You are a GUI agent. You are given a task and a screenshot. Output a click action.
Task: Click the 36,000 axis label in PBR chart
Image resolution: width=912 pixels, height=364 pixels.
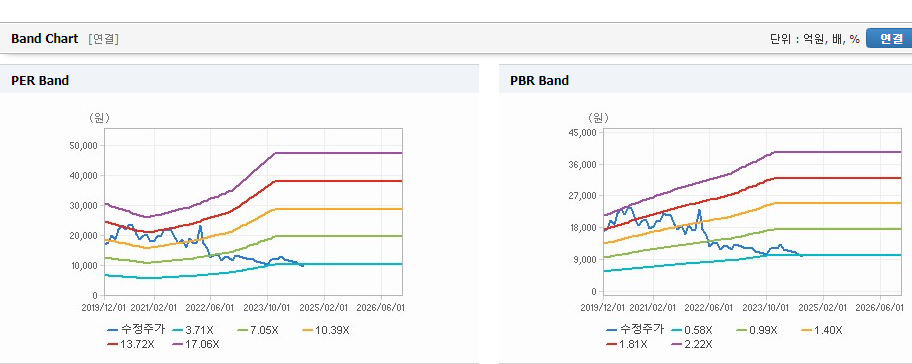click(583, 165)
